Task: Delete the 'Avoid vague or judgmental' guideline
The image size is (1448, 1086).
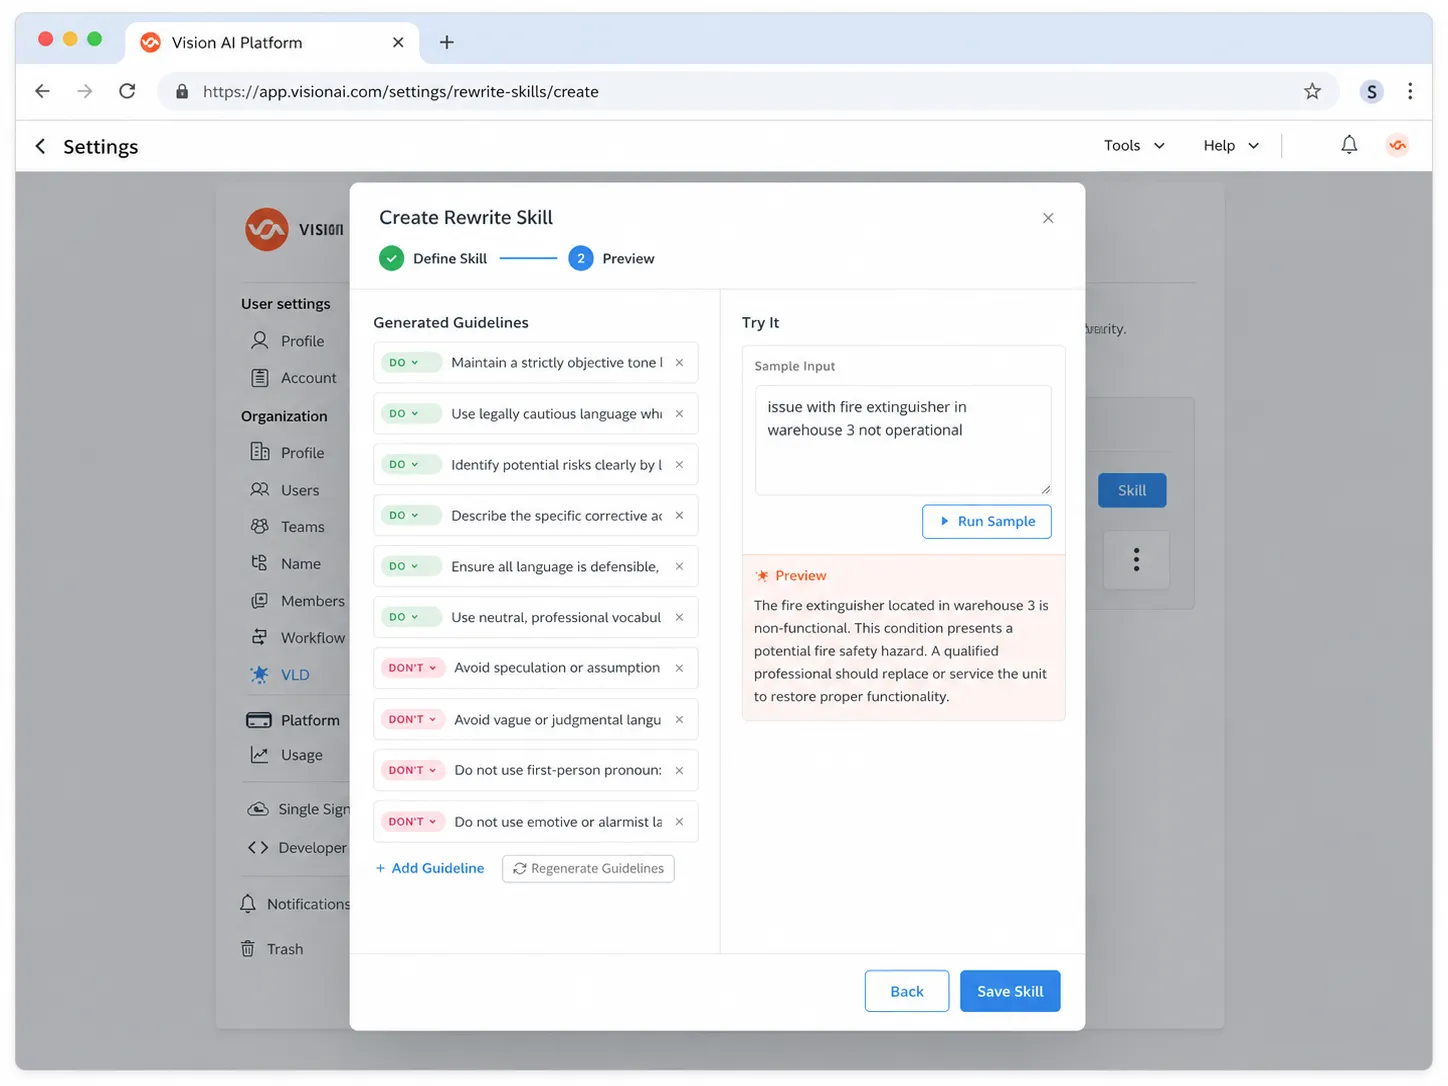Action: [x=679, y=720]
